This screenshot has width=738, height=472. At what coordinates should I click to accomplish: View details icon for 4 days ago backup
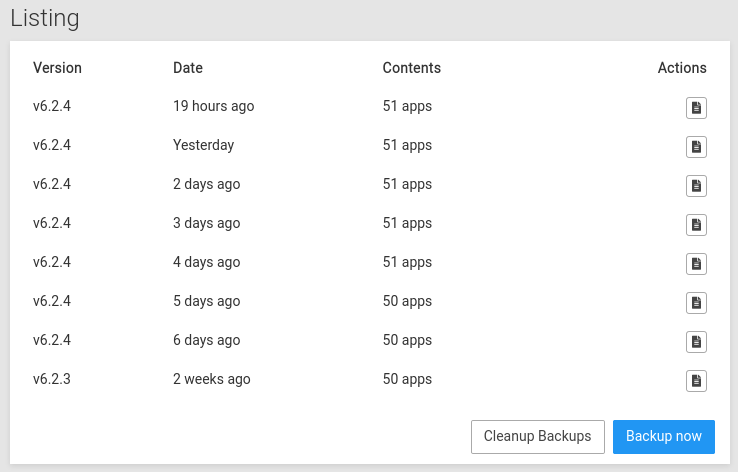tap(696, 264)
